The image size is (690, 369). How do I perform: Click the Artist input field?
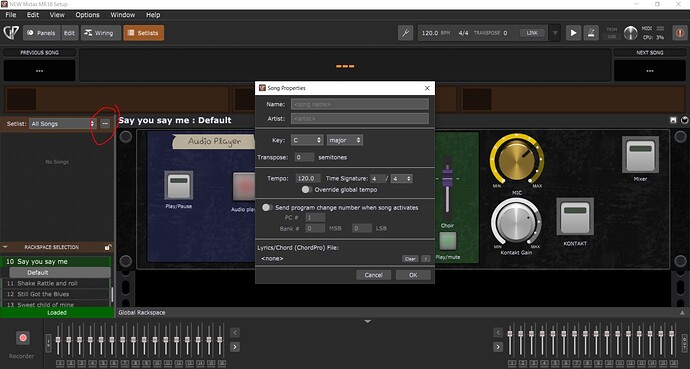[x=360, y=118]
